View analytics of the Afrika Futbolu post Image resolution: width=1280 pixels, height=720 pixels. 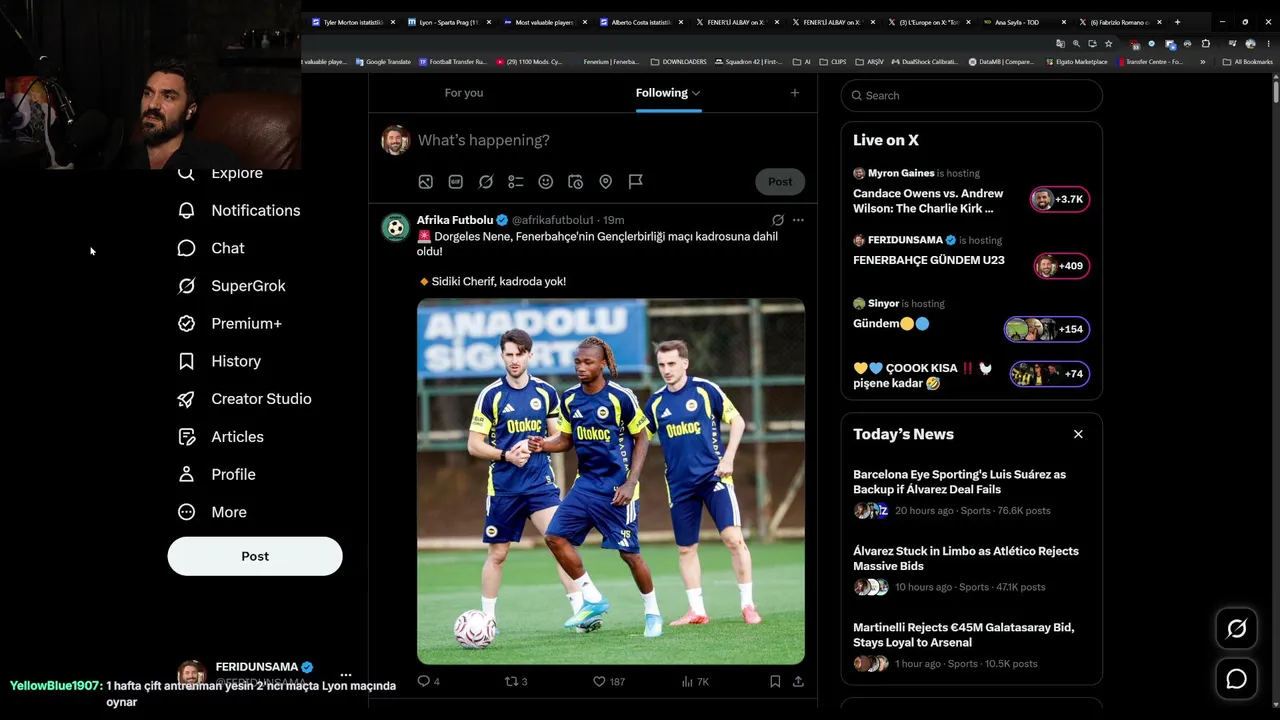click(695, 682)
